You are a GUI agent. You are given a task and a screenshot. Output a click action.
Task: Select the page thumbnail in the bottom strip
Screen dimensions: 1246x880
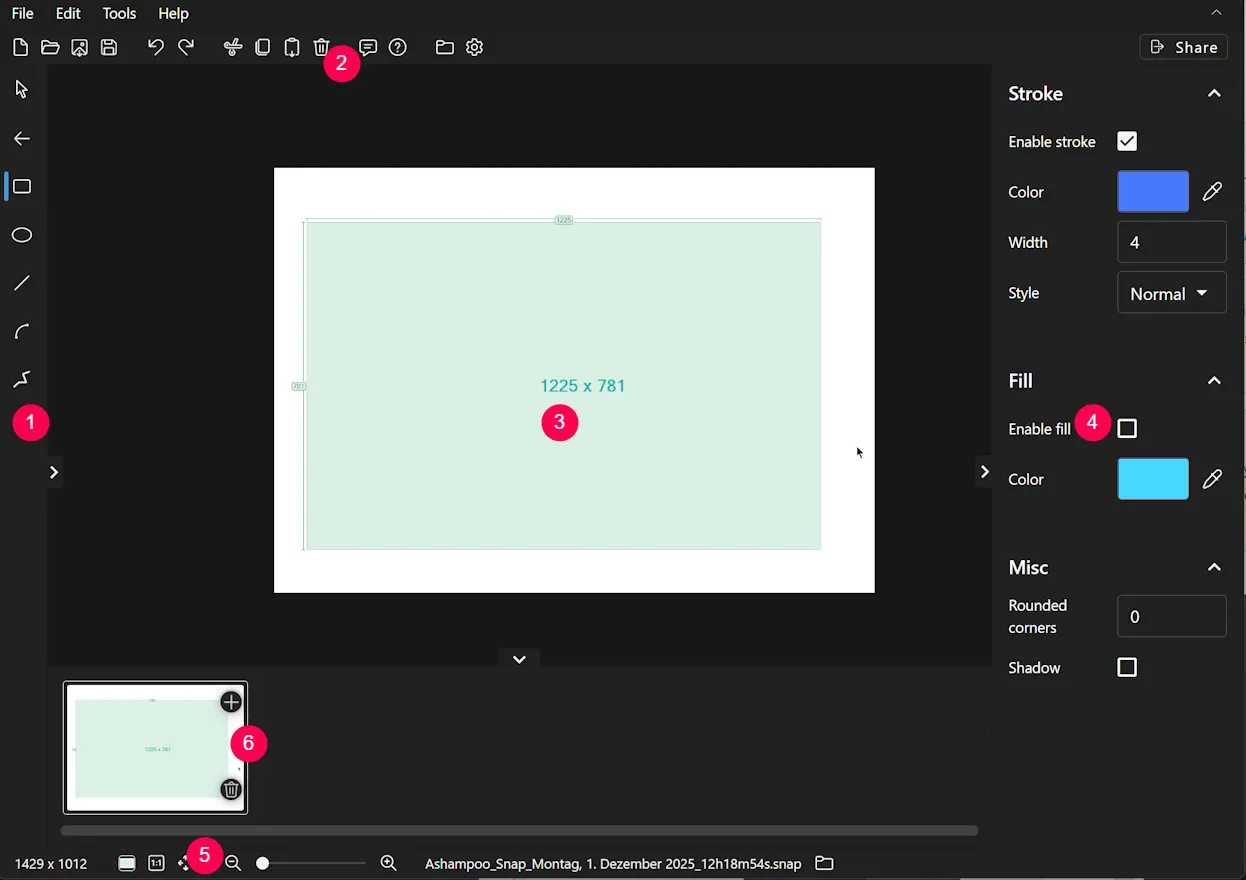point(155,747)
